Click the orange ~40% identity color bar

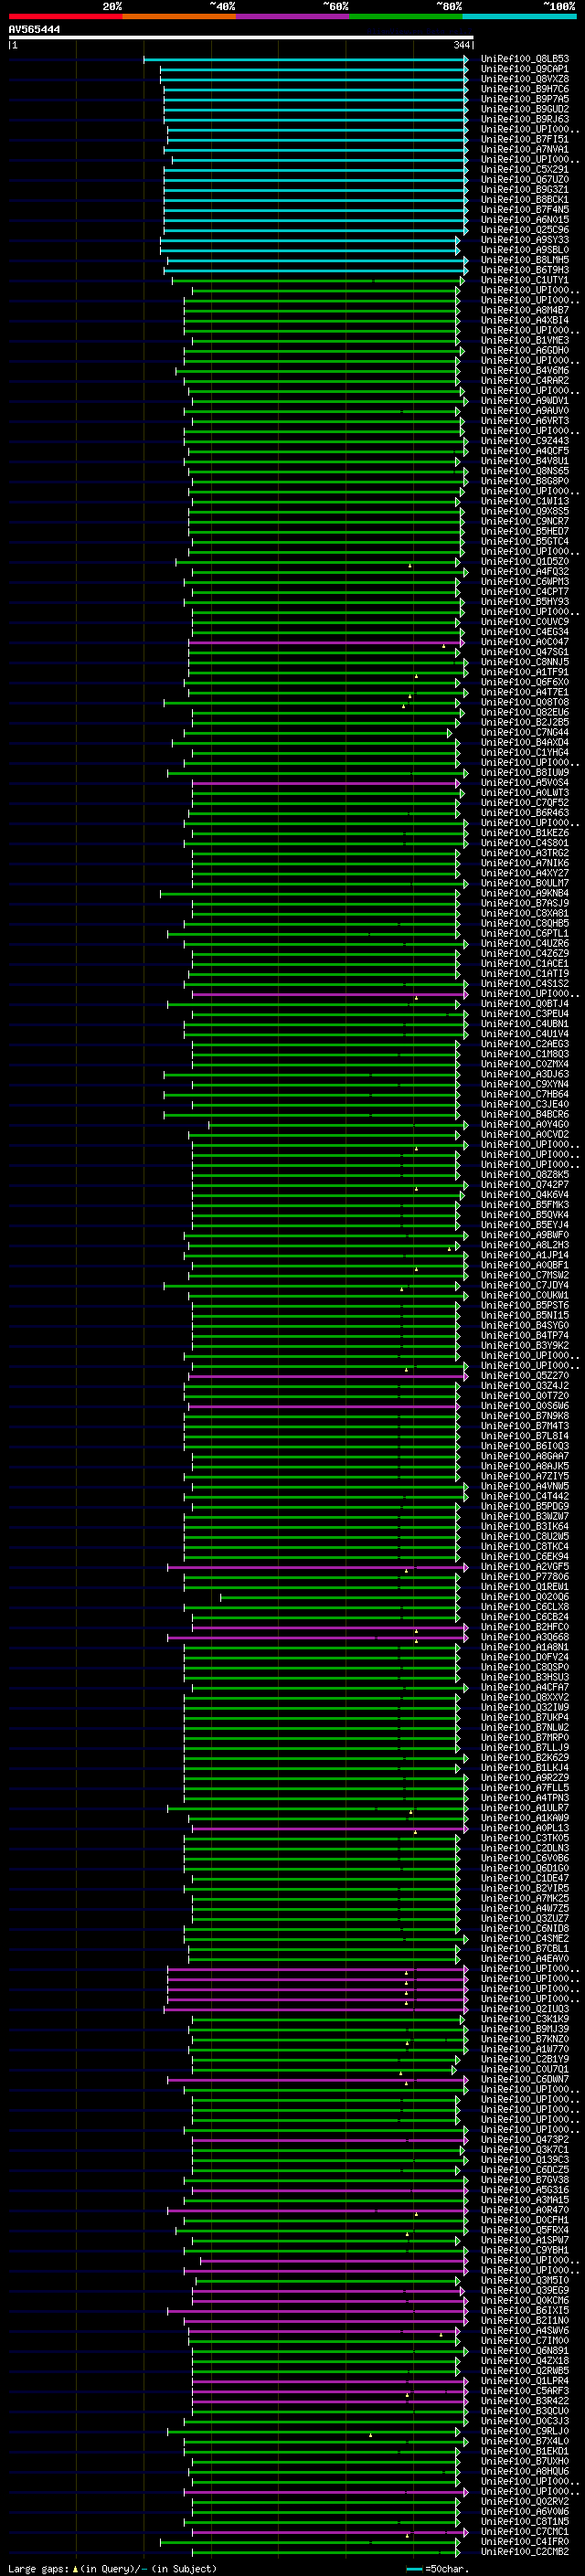pyautogui.click(x=179, y=16)
